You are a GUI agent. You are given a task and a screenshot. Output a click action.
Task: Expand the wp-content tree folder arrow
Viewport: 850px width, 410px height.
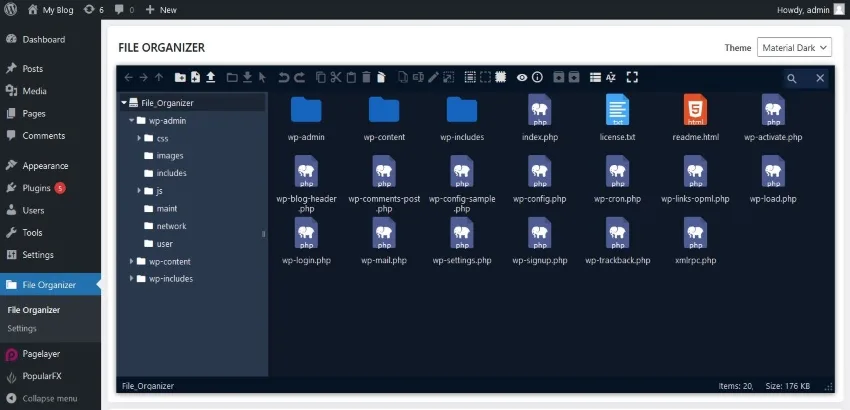coord(132,261)
